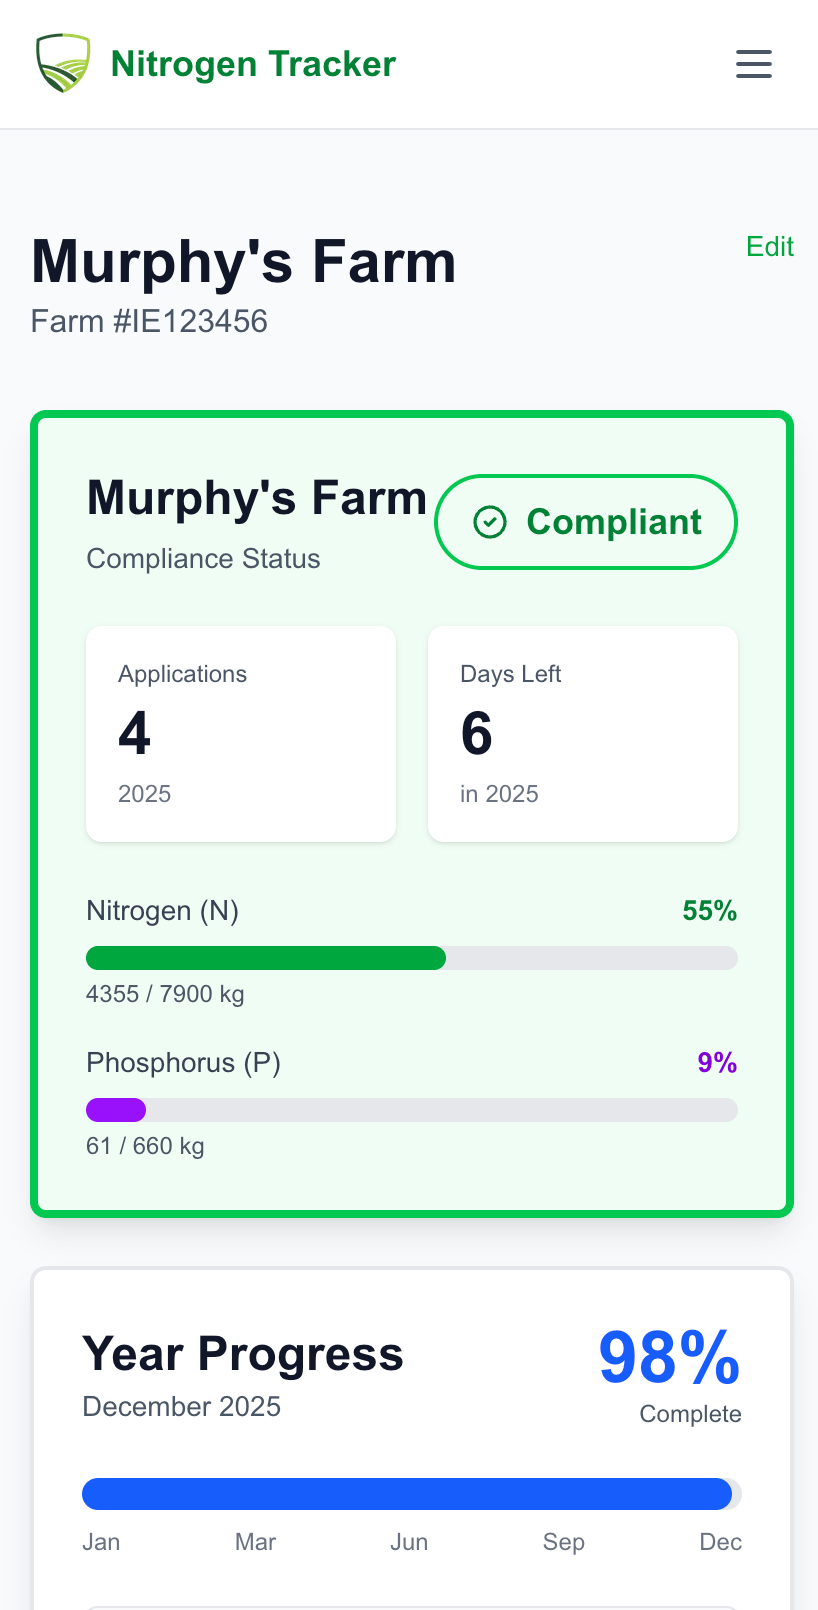Click the Farm #IE123456 identifier

(x=149, y=320)
